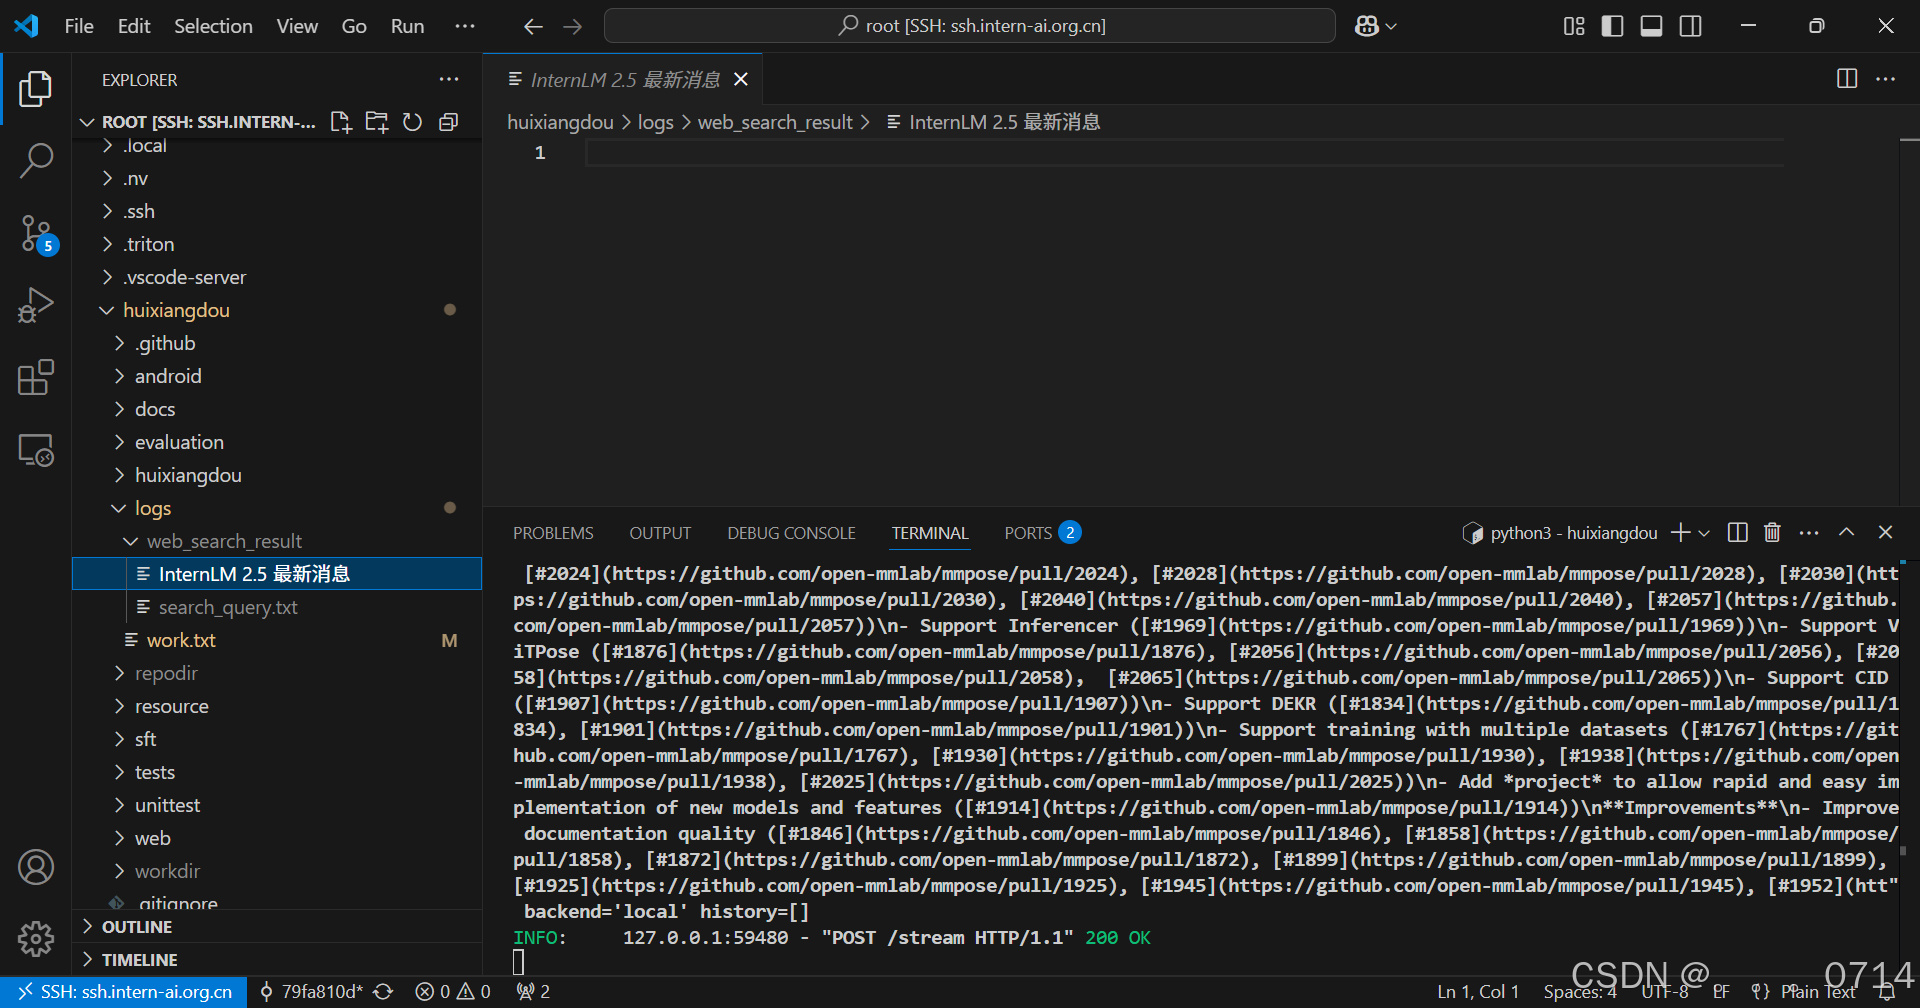
Task: Customize layout from title bar
Action: click(1574, 27)
